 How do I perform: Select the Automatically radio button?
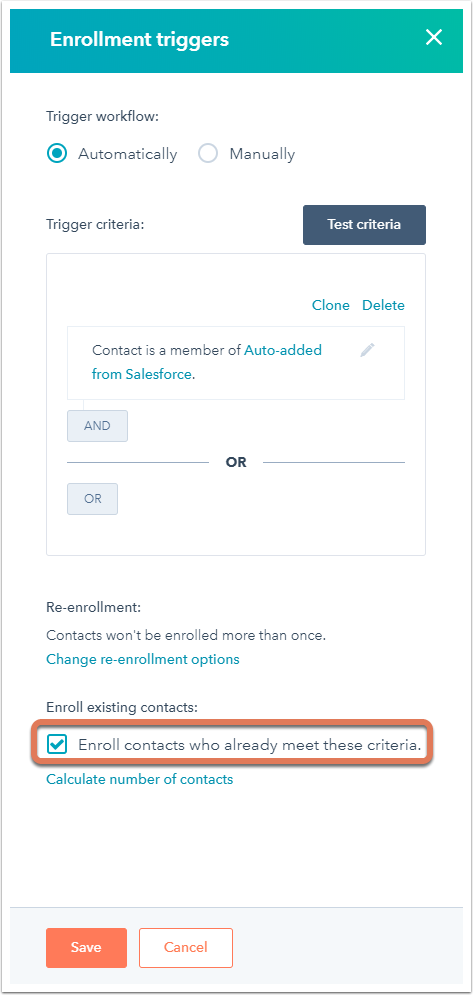(57, 154)
